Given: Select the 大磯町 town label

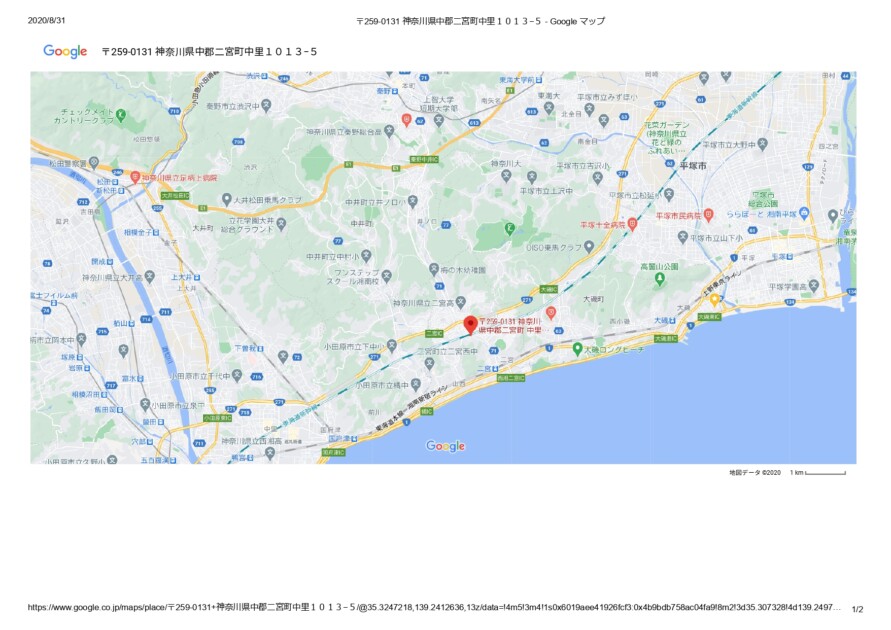Looking at the screenshot, I should tap(594, 299).
